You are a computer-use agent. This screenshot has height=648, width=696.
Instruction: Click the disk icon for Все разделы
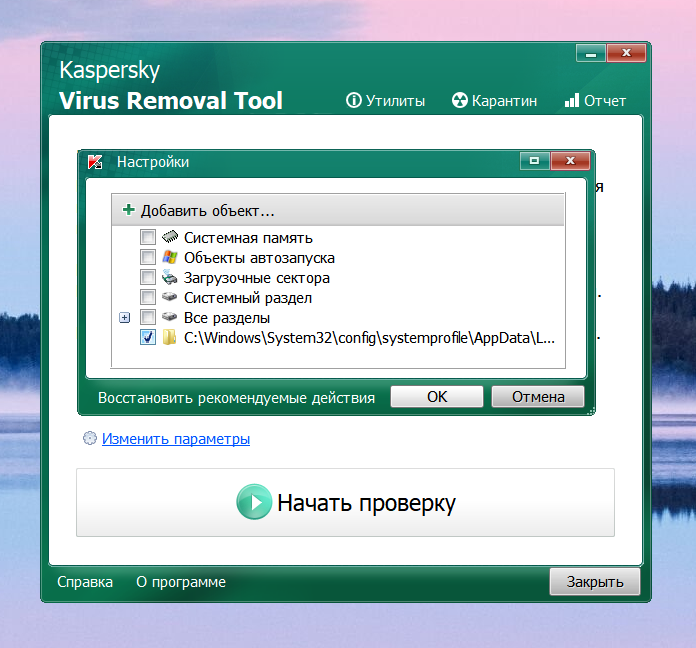point(169,316)
